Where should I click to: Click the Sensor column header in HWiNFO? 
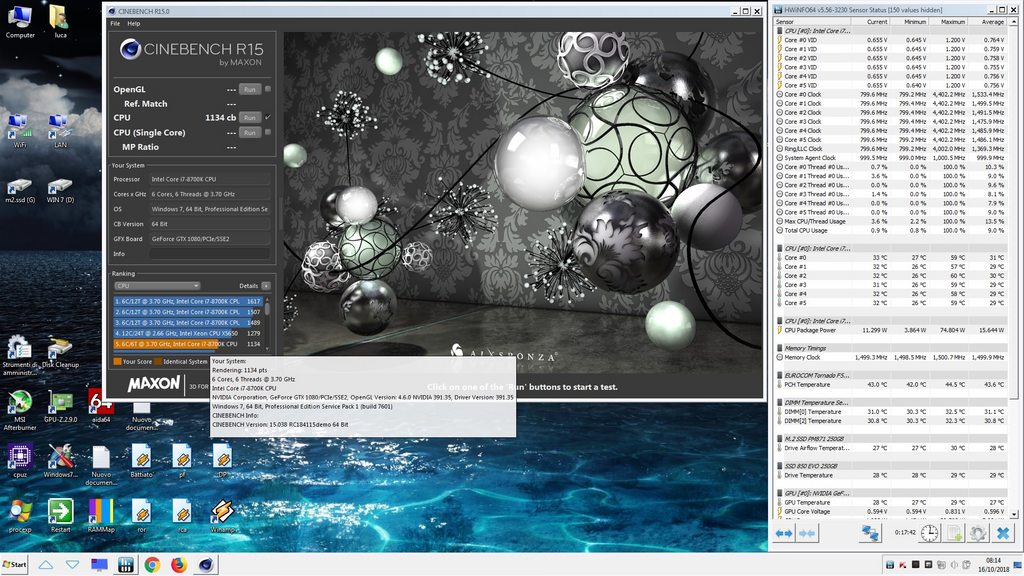811,22
